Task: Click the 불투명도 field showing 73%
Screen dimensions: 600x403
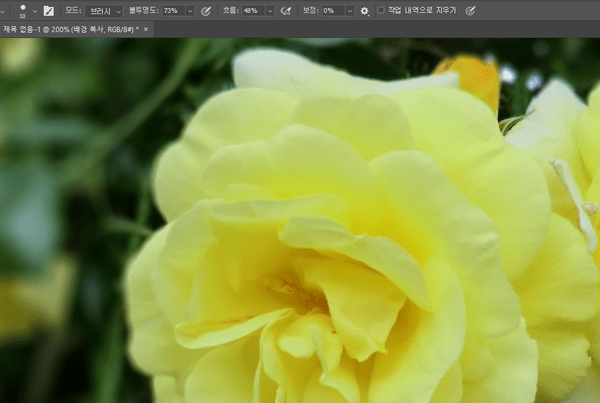Action: coord(171,11)
